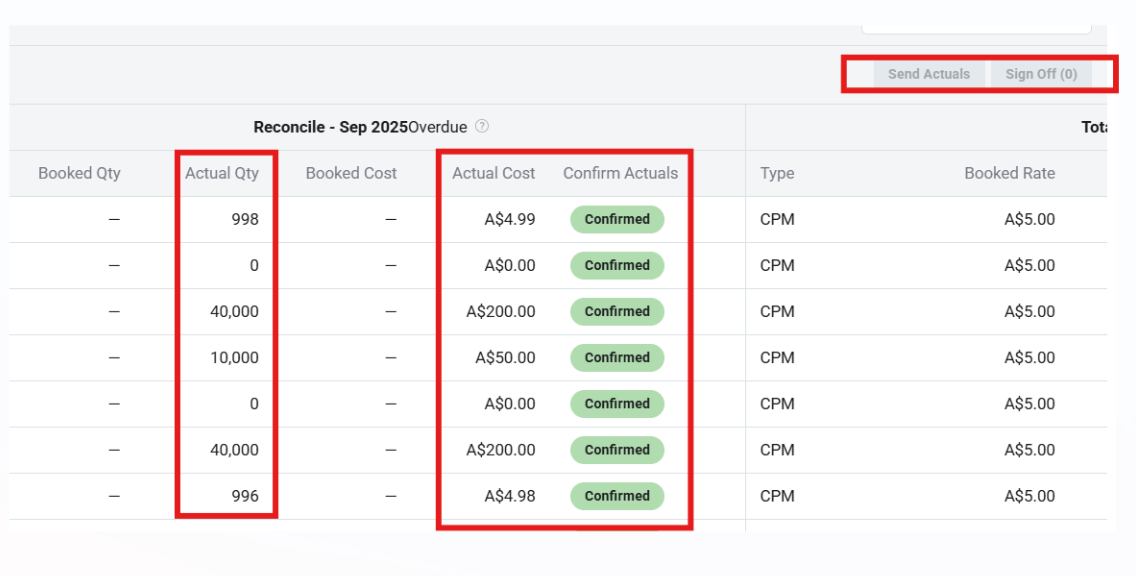Click the Type column header

click(x=777, y=173)
